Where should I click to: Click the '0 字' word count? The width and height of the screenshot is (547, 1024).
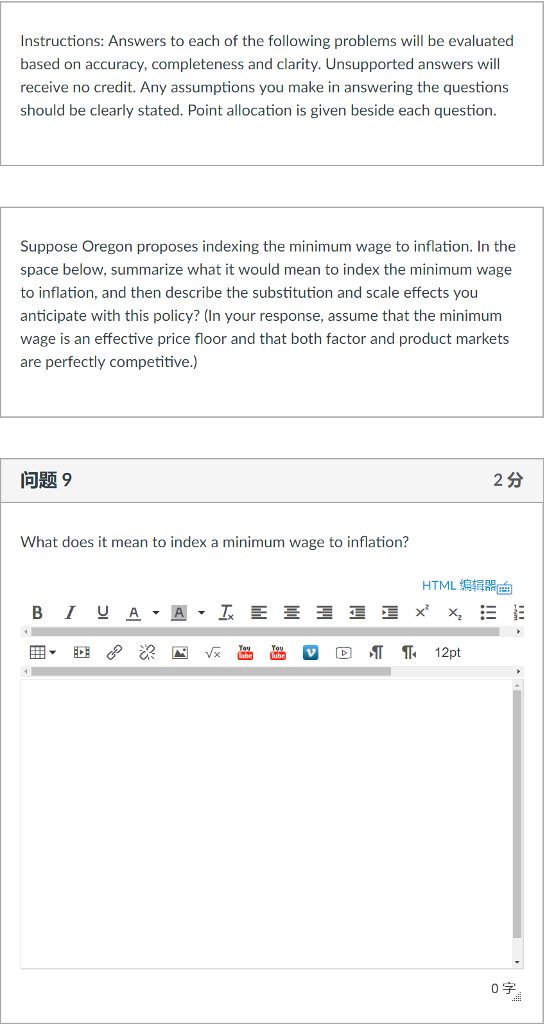tap(503, 989)
